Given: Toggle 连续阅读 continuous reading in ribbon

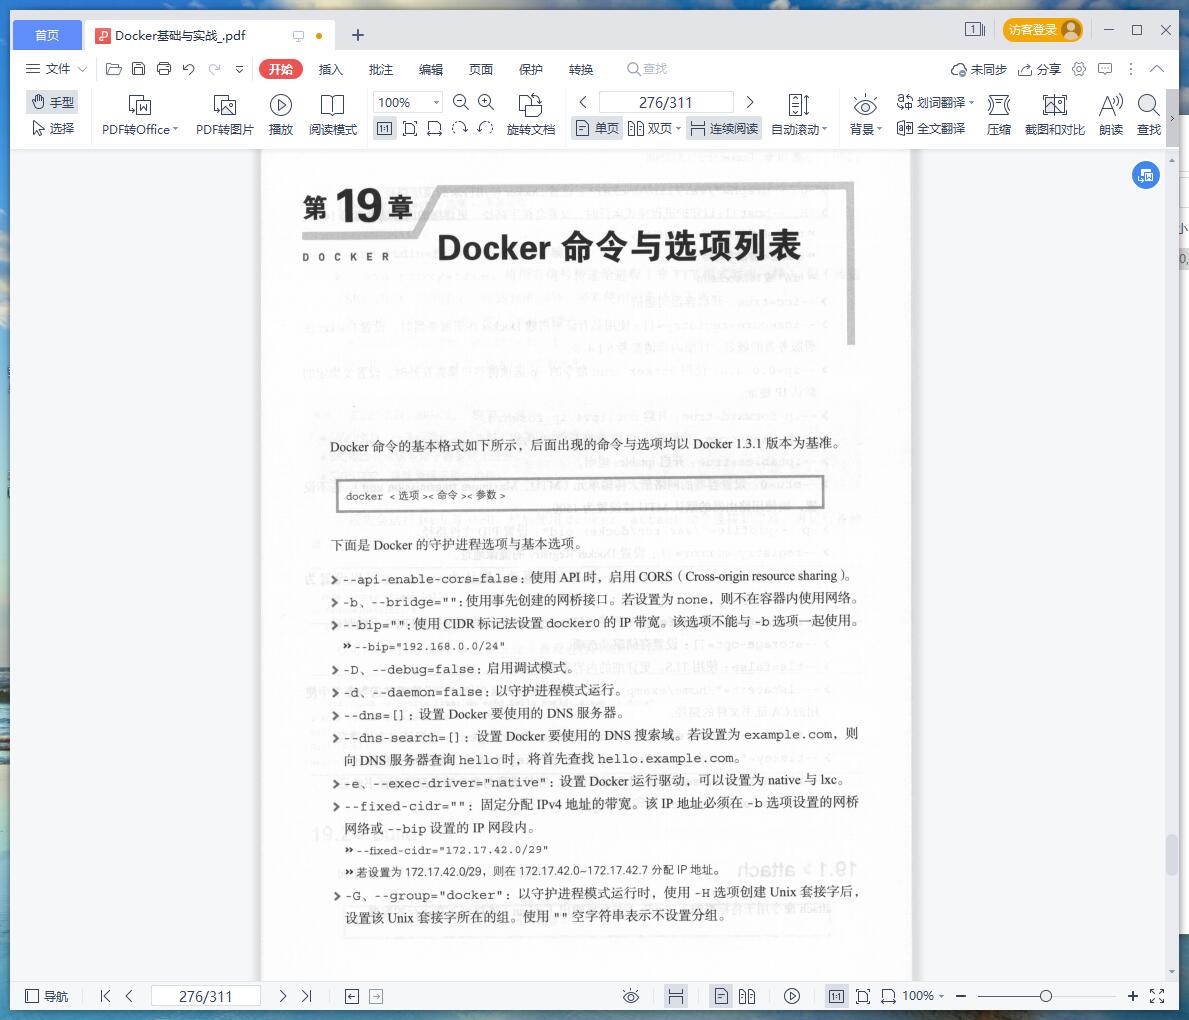Looking at the screenshot, I should coord(724,129).
